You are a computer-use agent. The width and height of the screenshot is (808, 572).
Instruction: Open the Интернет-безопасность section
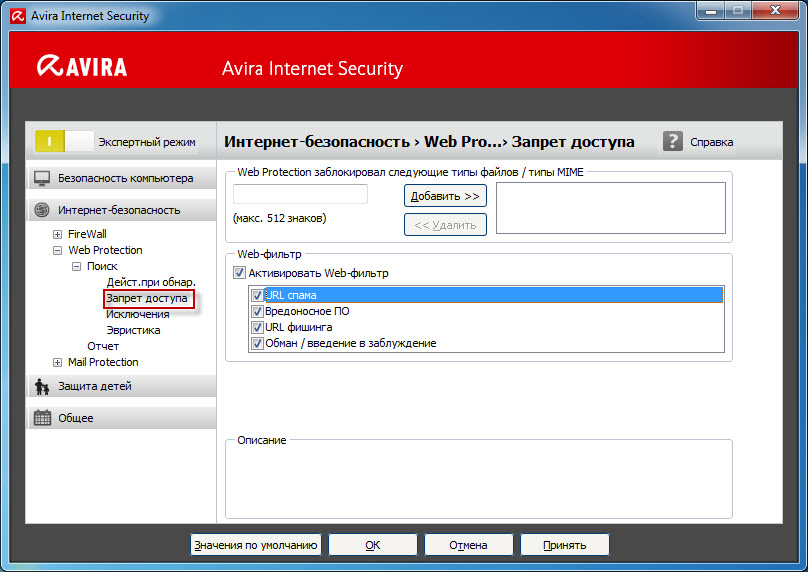pyautogui.click(x=122, y=210)
